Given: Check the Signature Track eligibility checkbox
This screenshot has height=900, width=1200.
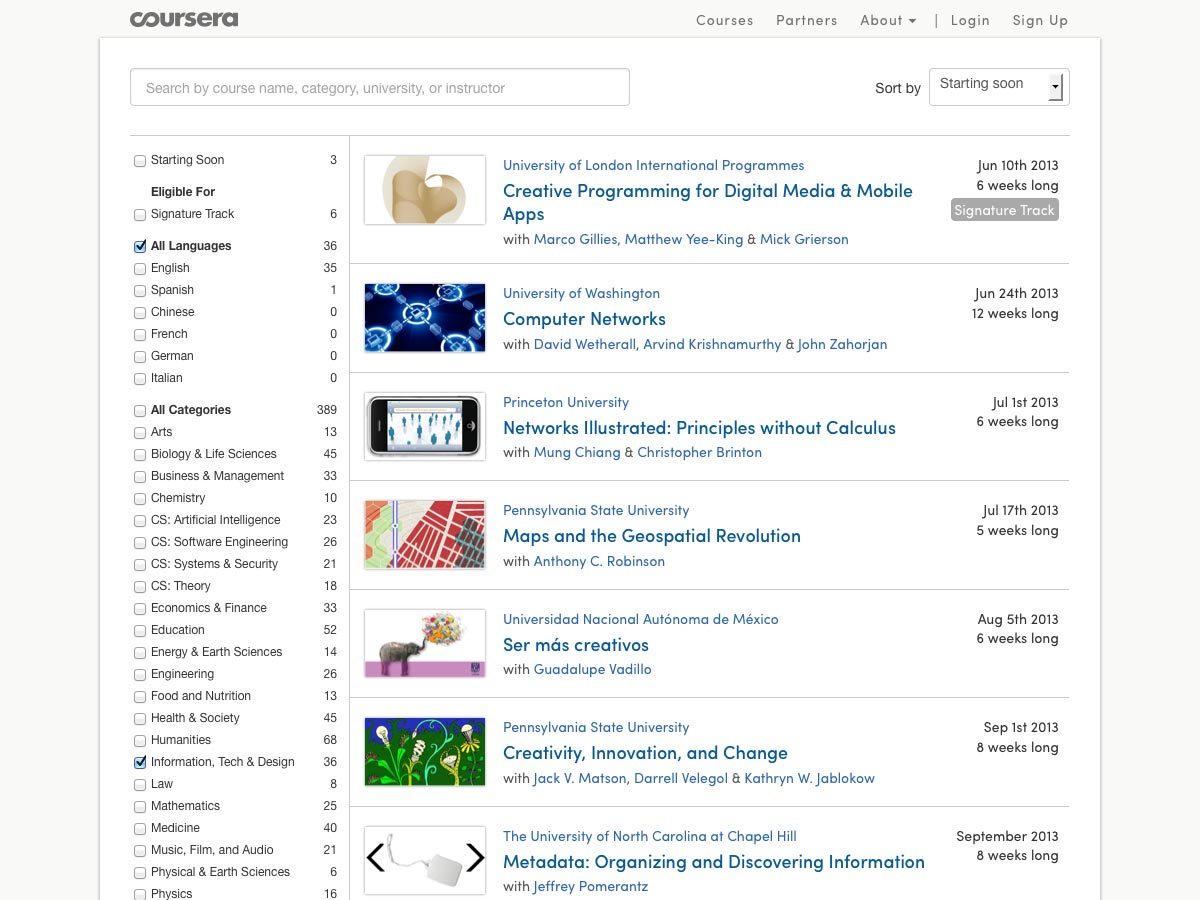Looking at the screenshot, I should pyautogui.click(x=140, y=215).
